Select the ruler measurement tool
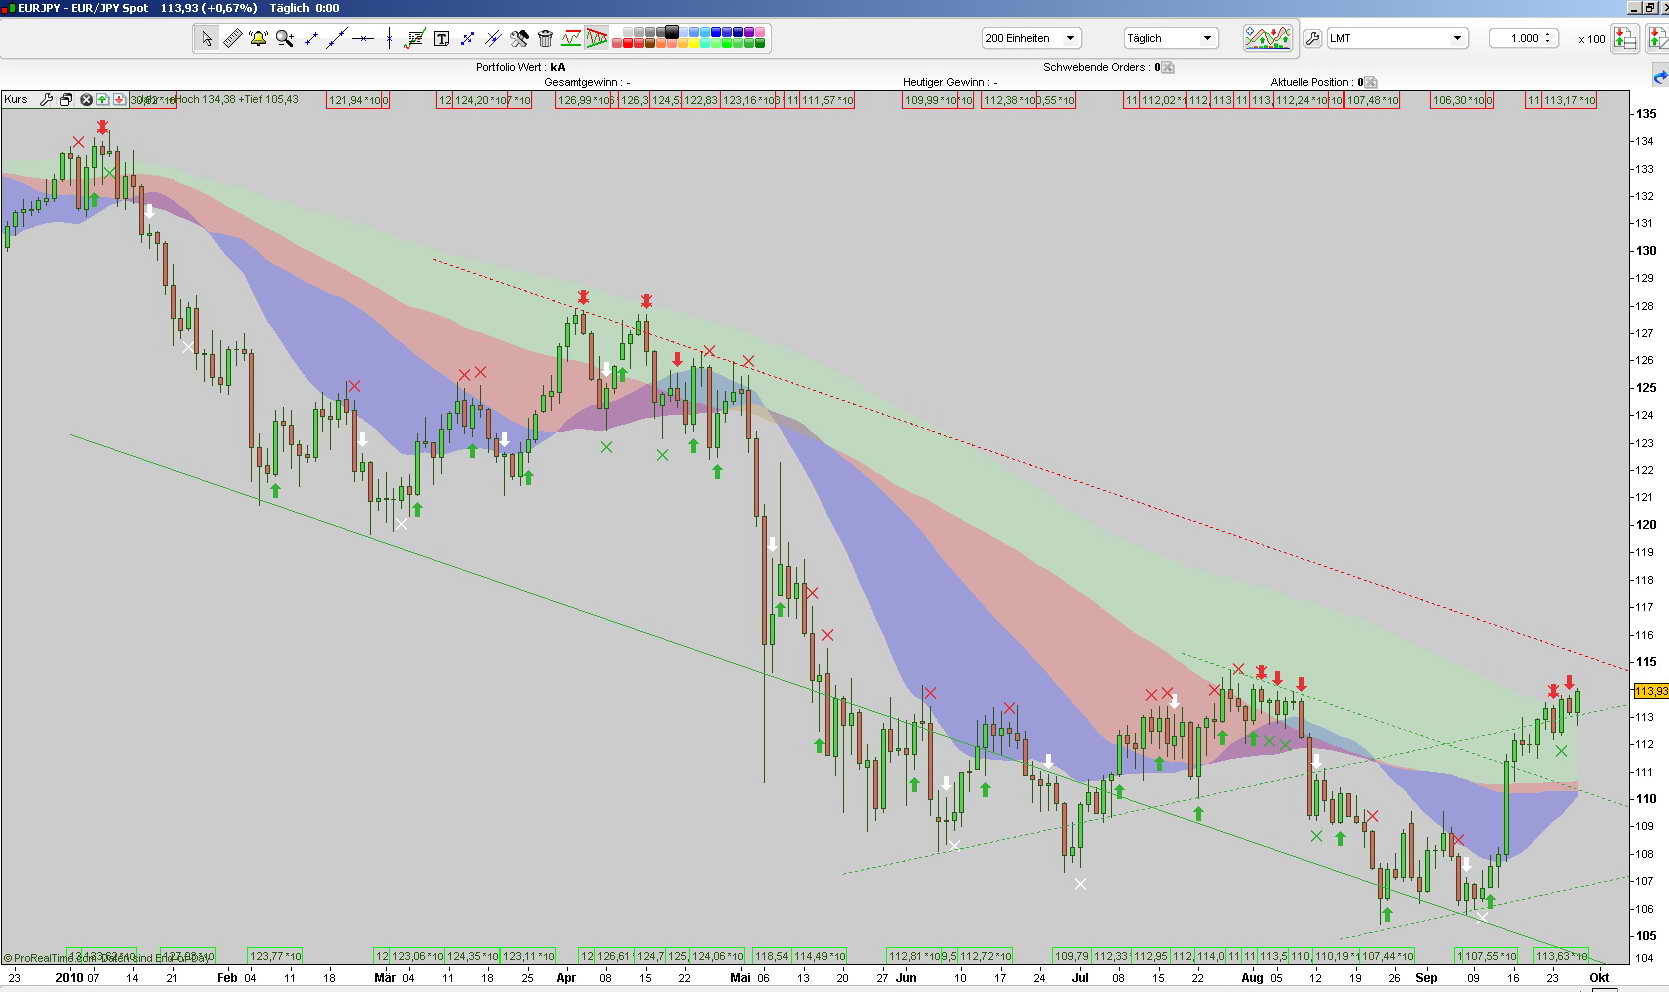Screen dimensions: 1669x992 pos(231,38)
